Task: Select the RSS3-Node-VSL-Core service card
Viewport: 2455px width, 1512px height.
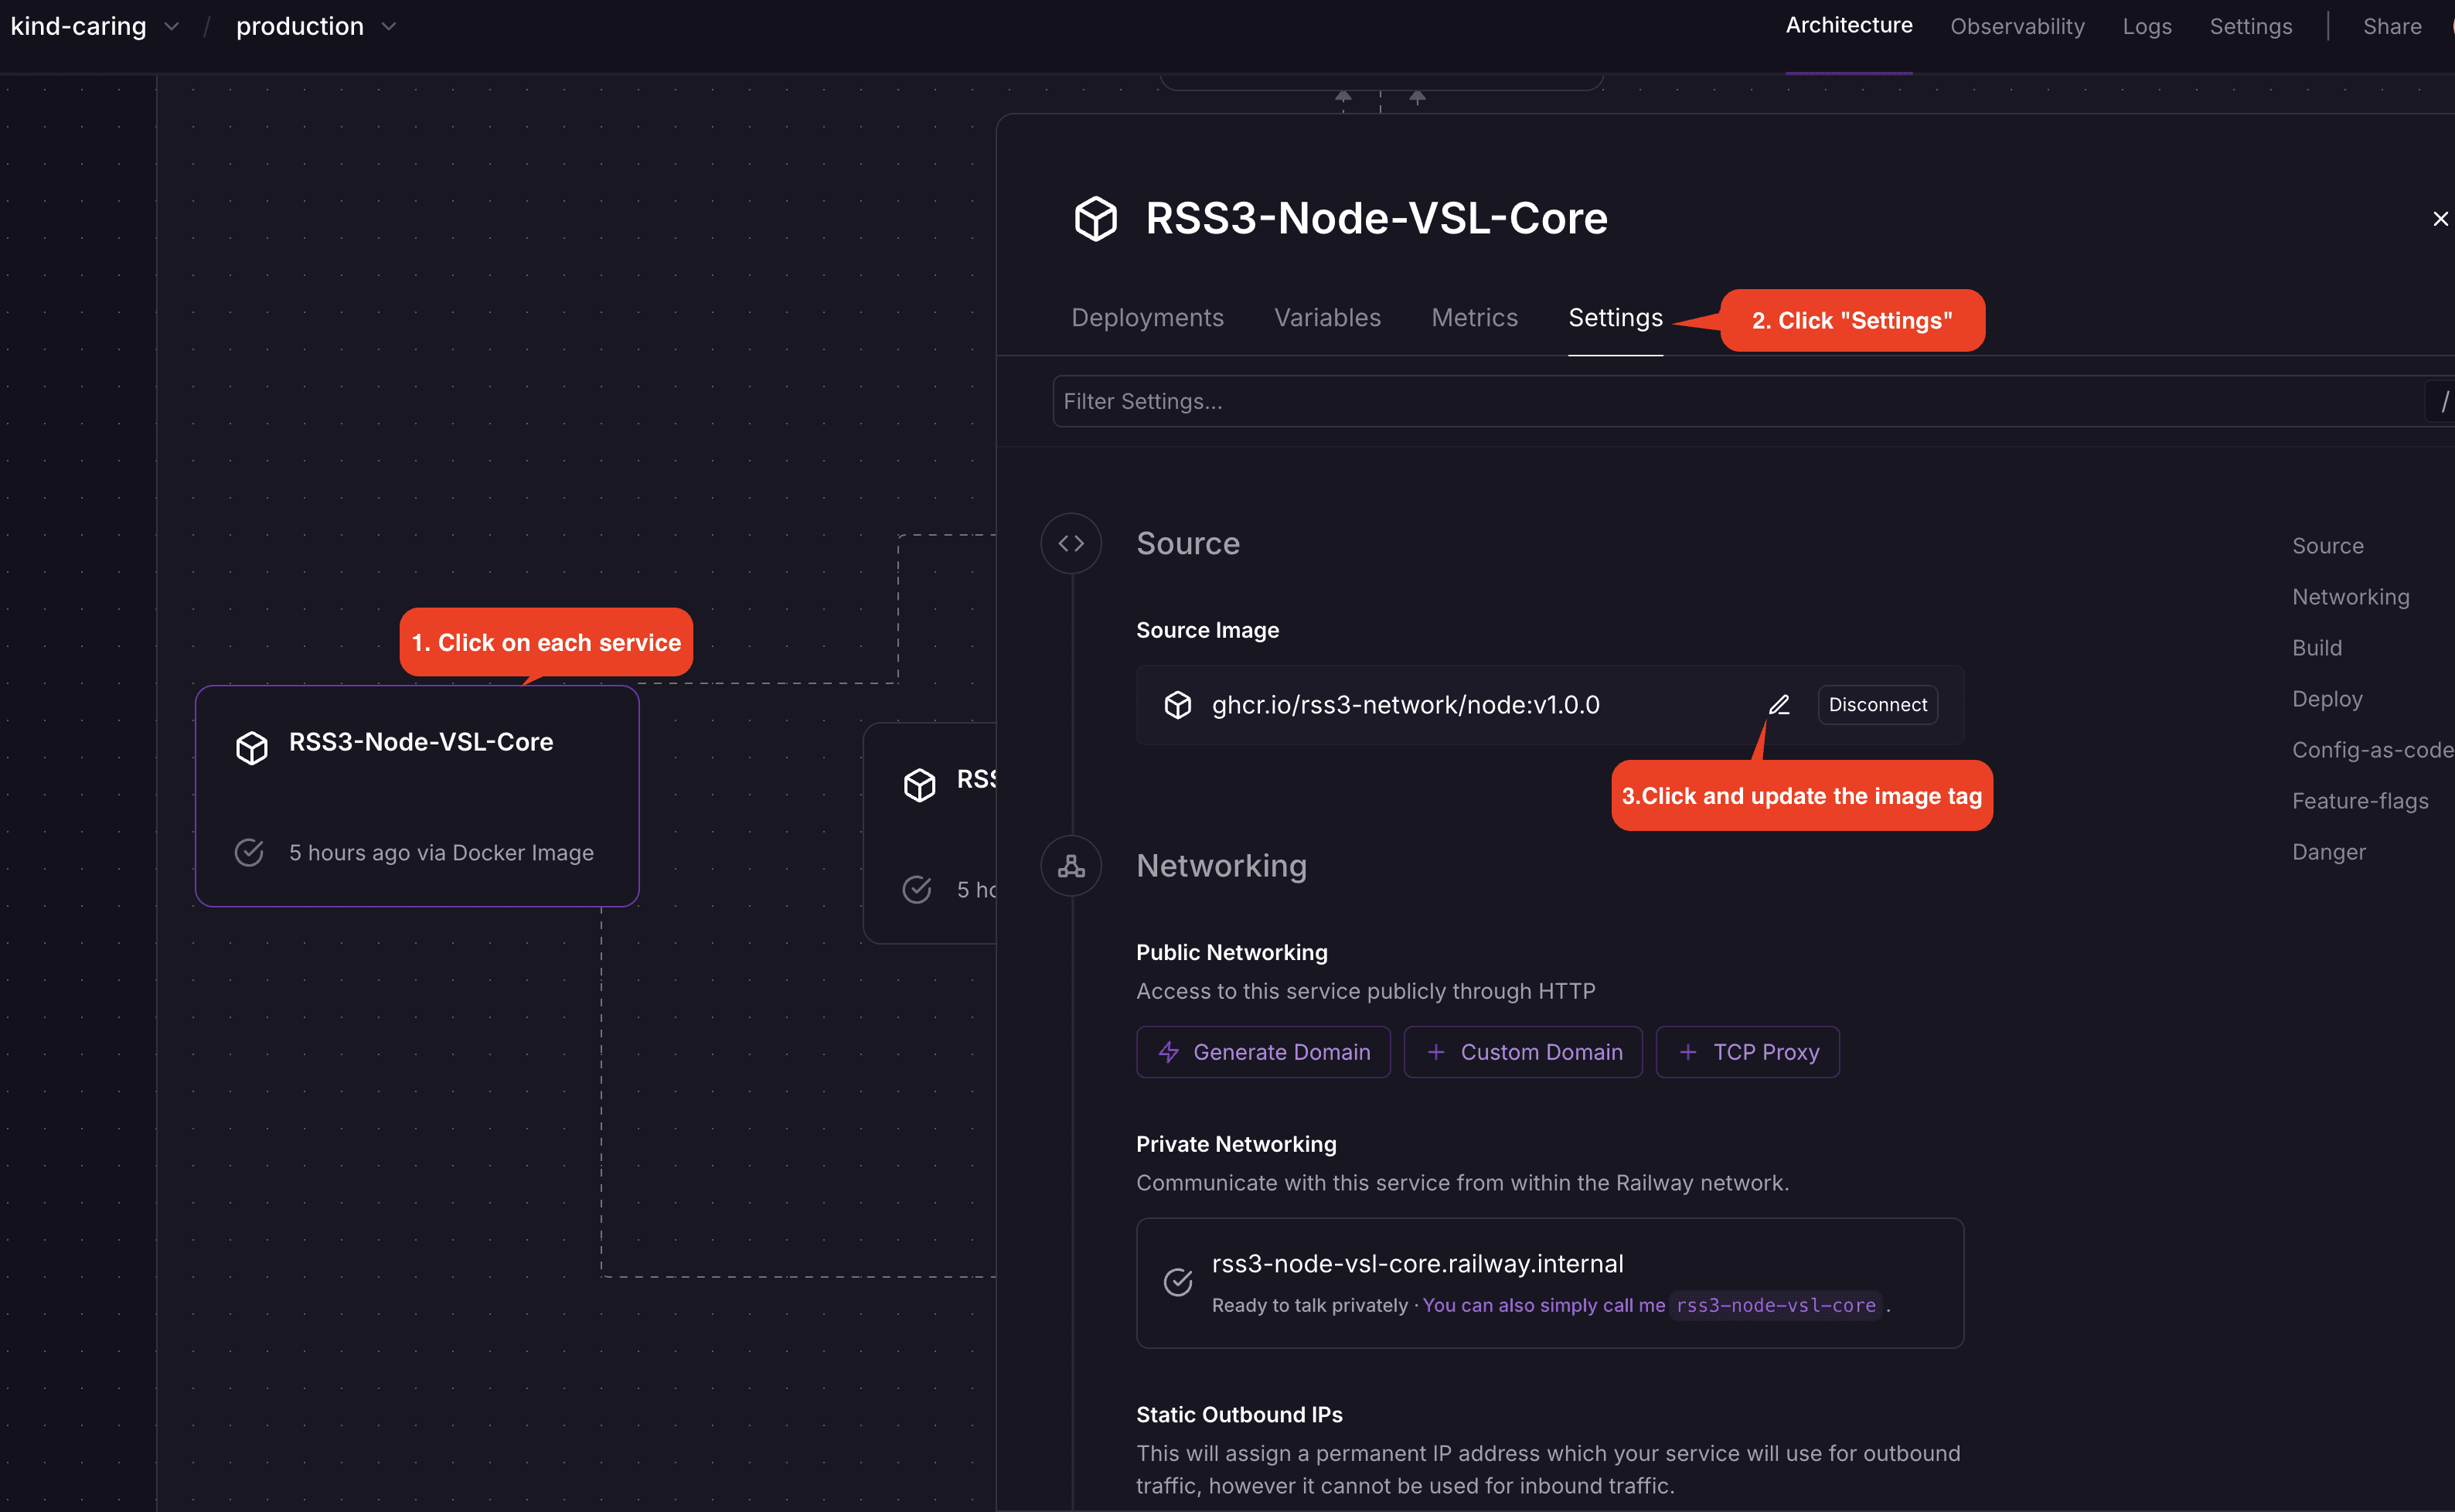Action: pos(417,796)
